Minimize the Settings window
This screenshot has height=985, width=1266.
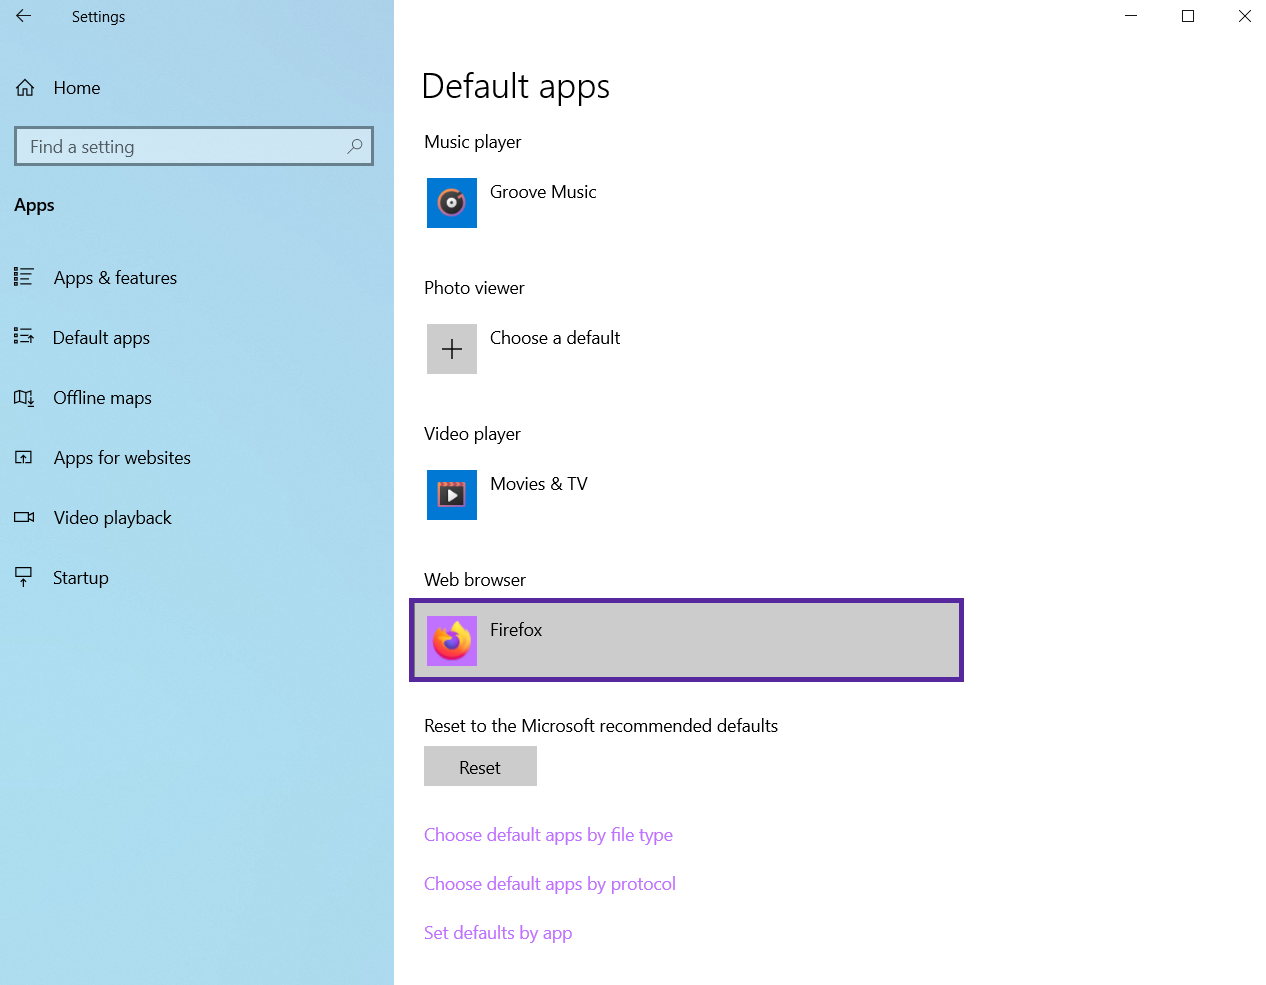click(1131, 16)
